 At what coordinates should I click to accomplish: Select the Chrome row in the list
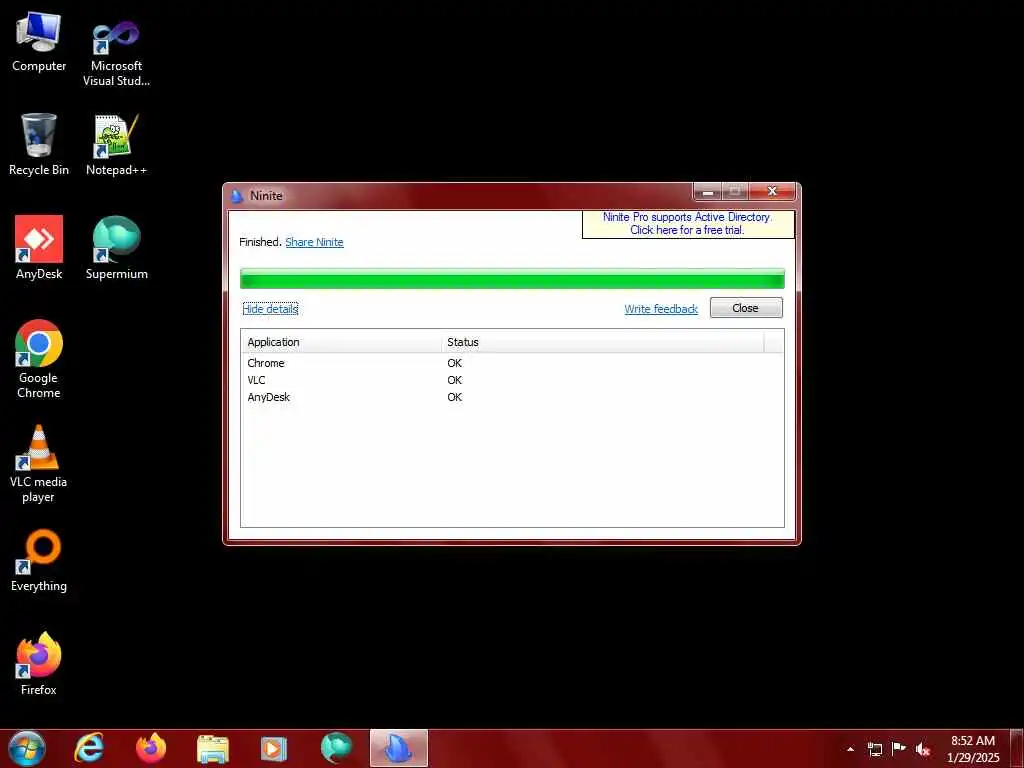pyautogui.click(x=512, y=363)
